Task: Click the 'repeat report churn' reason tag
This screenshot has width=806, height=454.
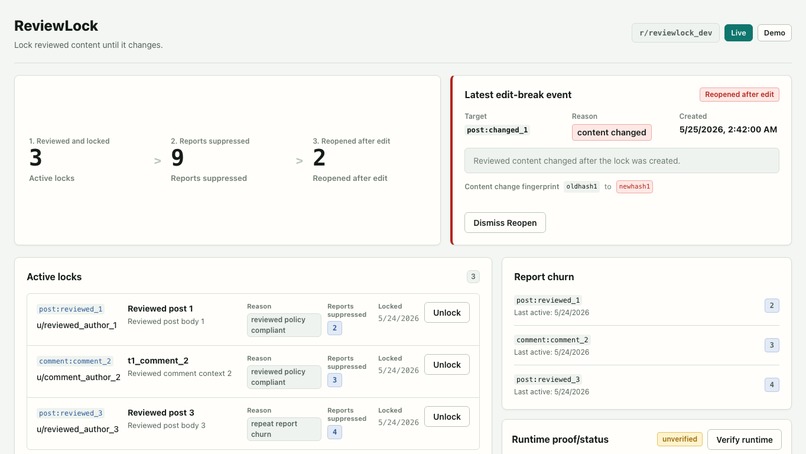Action: (284, 429)
